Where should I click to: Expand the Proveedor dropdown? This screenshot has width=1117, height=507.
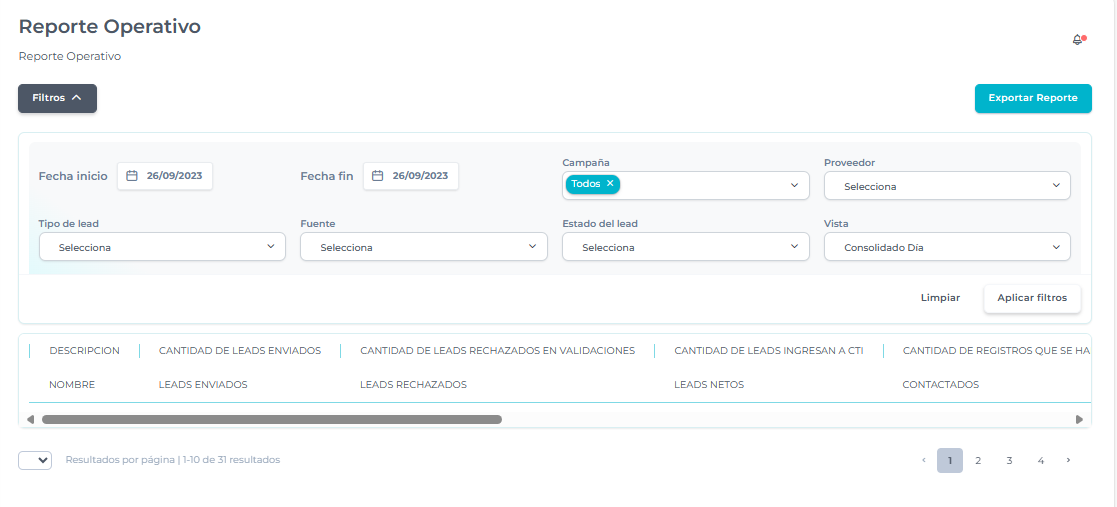coord(946,186)
